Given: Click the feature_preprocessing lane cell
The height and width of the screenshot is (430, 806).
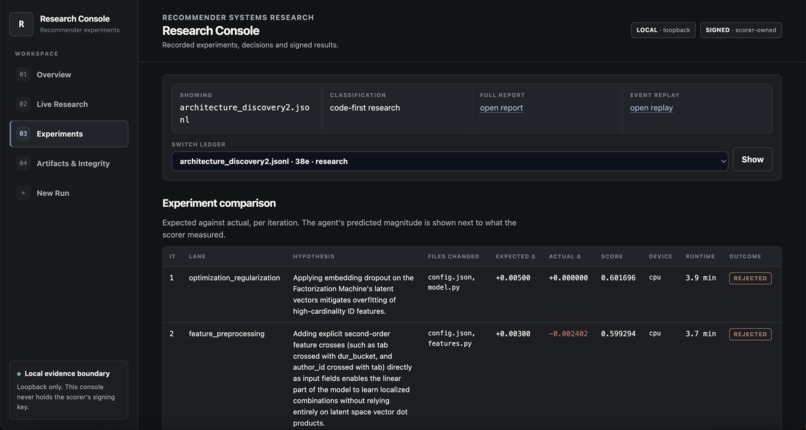Looking at the screenshot, I should tap(227, 334).
